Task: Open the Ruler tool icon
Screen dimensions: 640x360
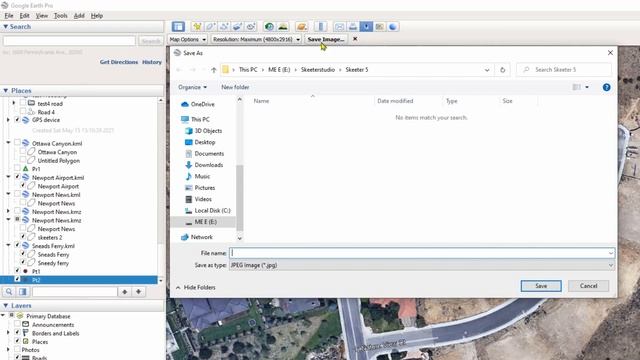Action: coord(321,27)
